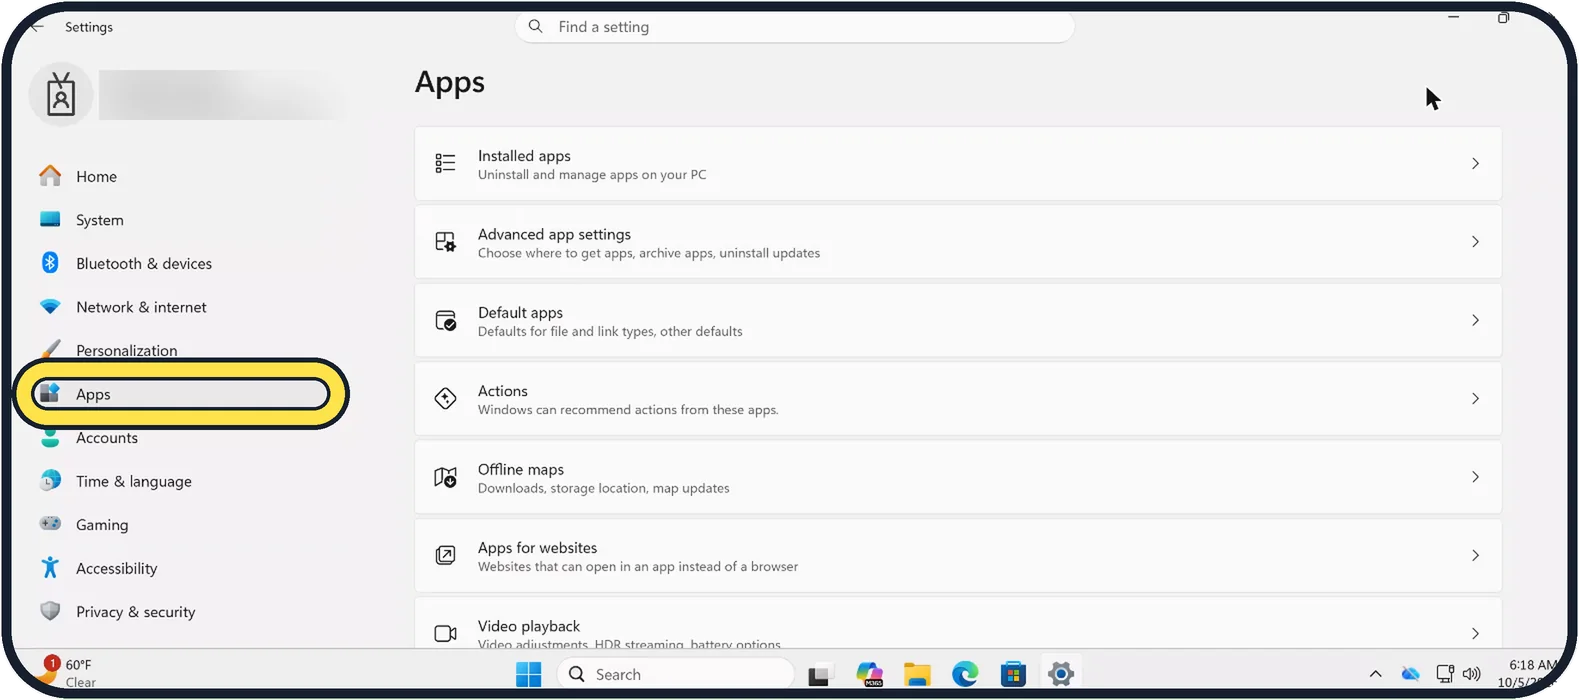The image size is (1579, 700).
Task: Open the weather widget showing 60°F
Action: coord(70,673)
